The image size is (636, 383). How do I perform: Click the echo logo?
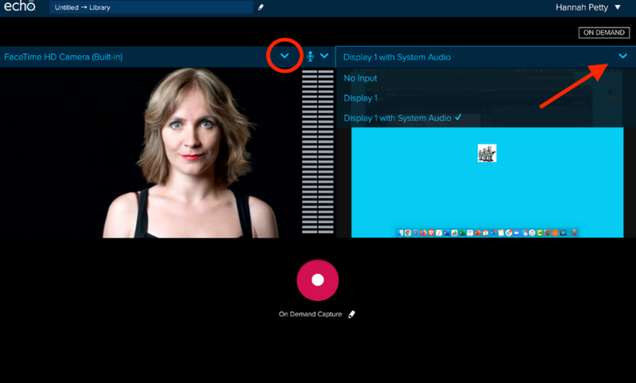point(19,6)
